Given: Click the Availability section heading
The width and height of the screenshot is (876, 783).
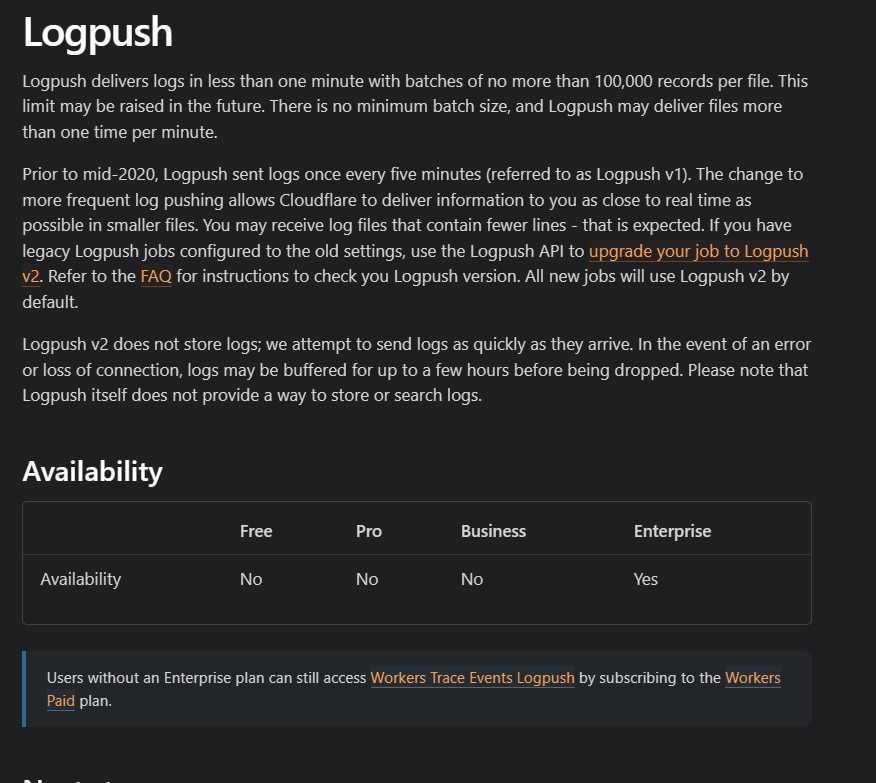Looking at the screenshot, I should (x=92, y=471).
